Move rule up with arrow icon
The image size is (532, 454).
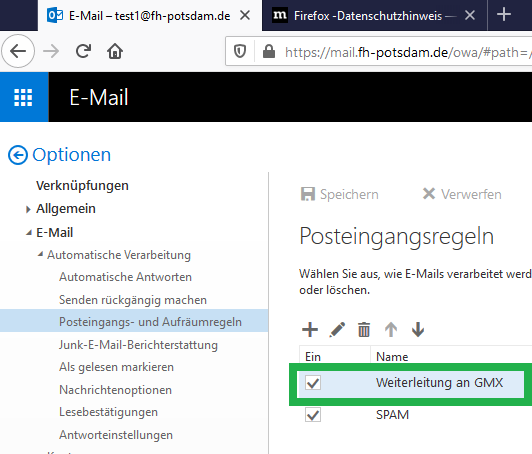(391, 329)
